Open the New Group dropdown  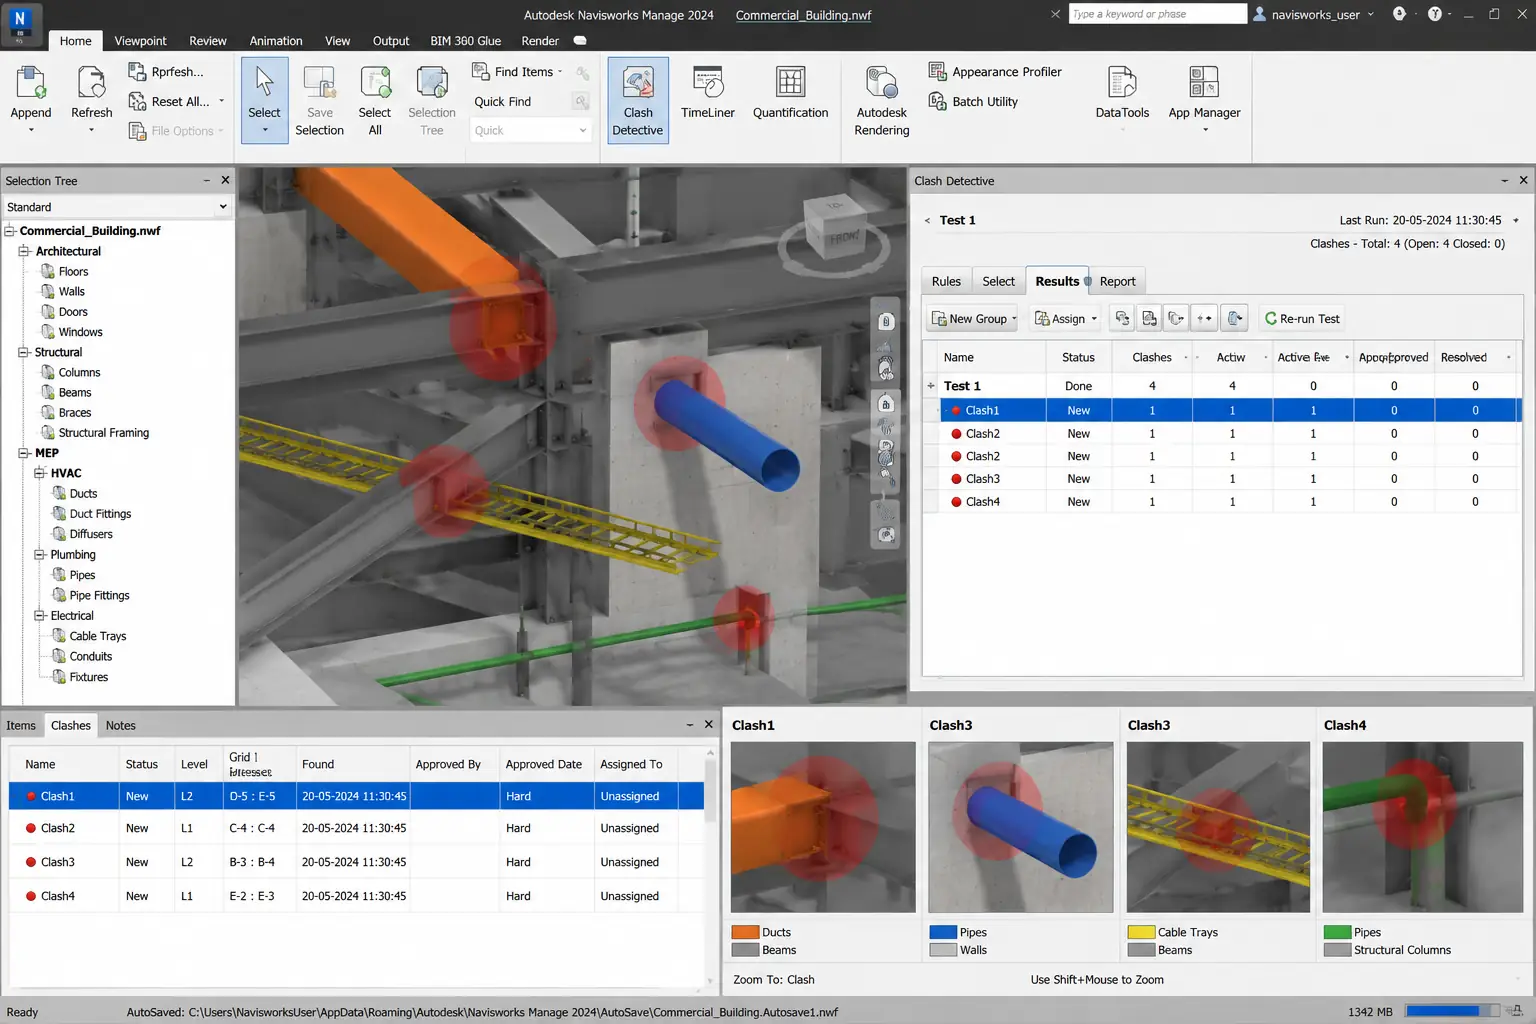pyautogui.click(x=973, y=318)
